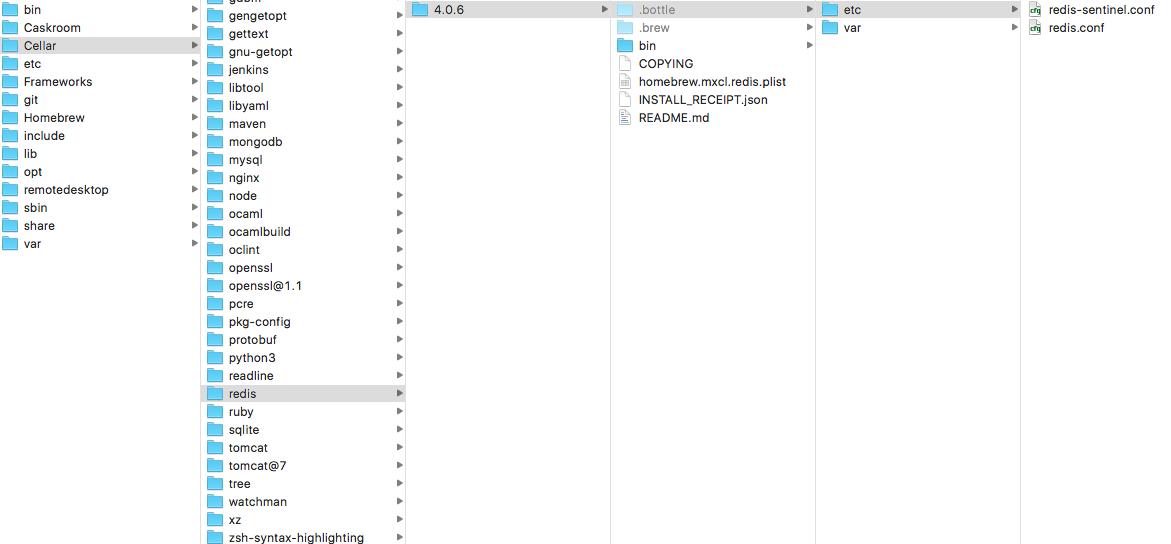Image resolution: width=1171 pixels, height=544 pixels.
Task: Select the ruby folder name
Action: coord(242,412)
